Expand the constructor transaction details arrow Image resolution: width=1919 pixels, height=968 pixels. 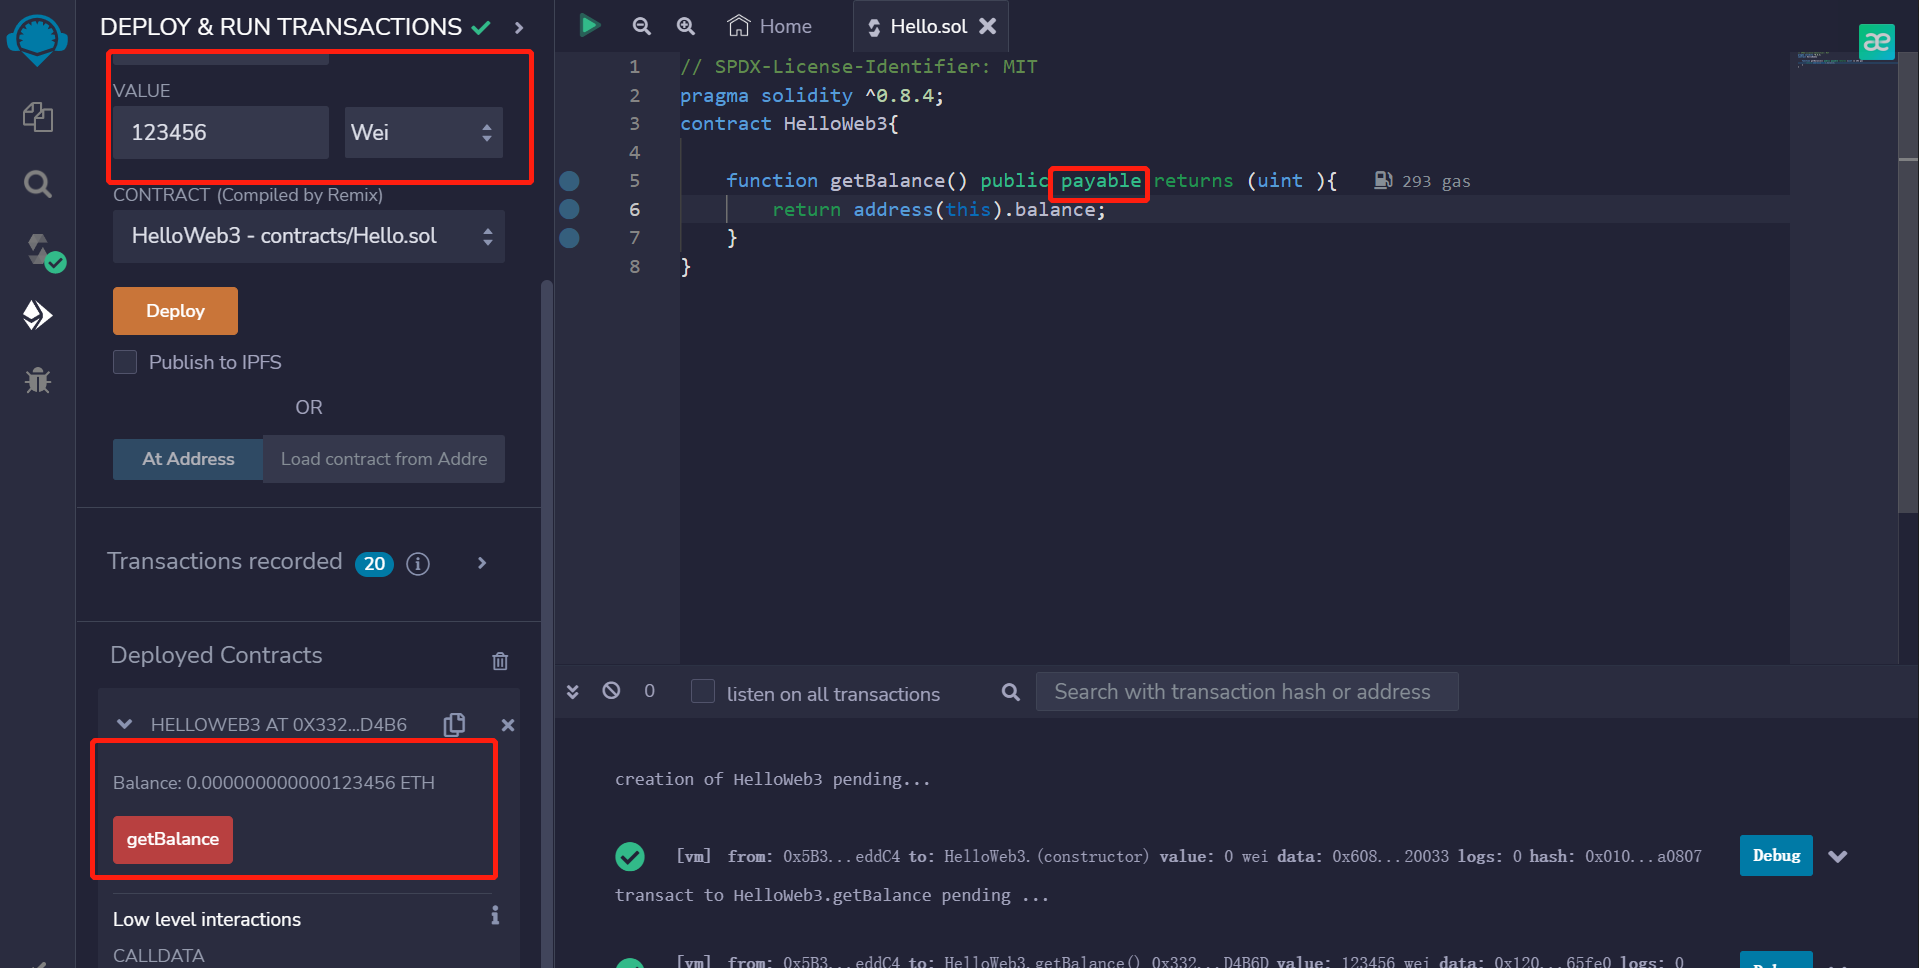(x=1838, y=857)
